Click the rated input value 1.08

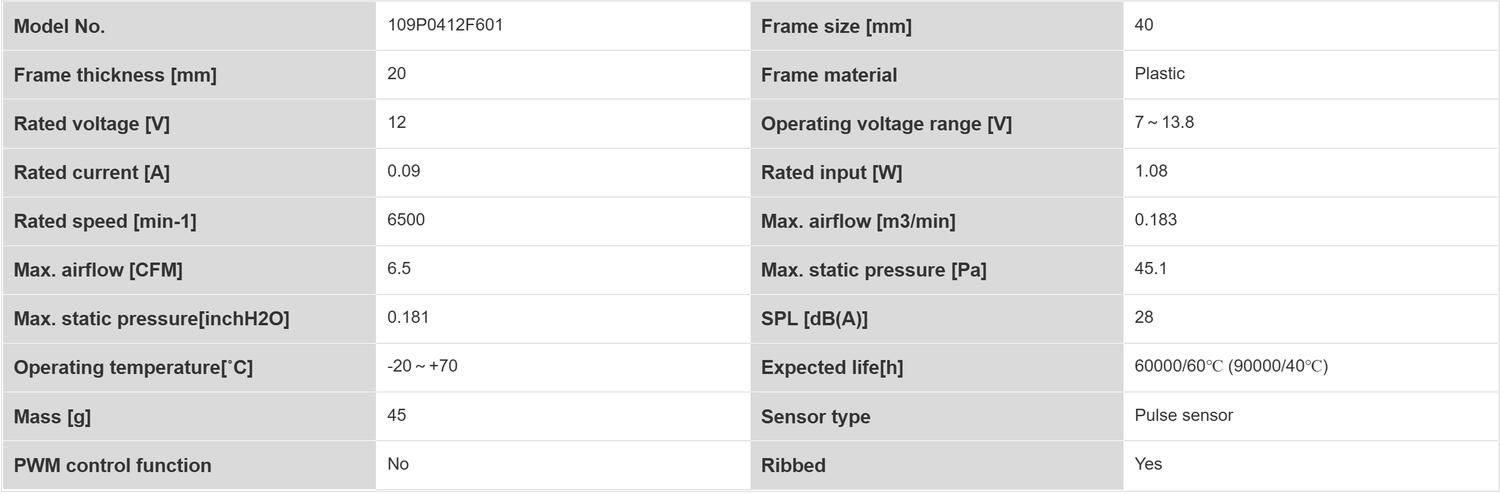pyautogui.click(x=1151, y=171)
